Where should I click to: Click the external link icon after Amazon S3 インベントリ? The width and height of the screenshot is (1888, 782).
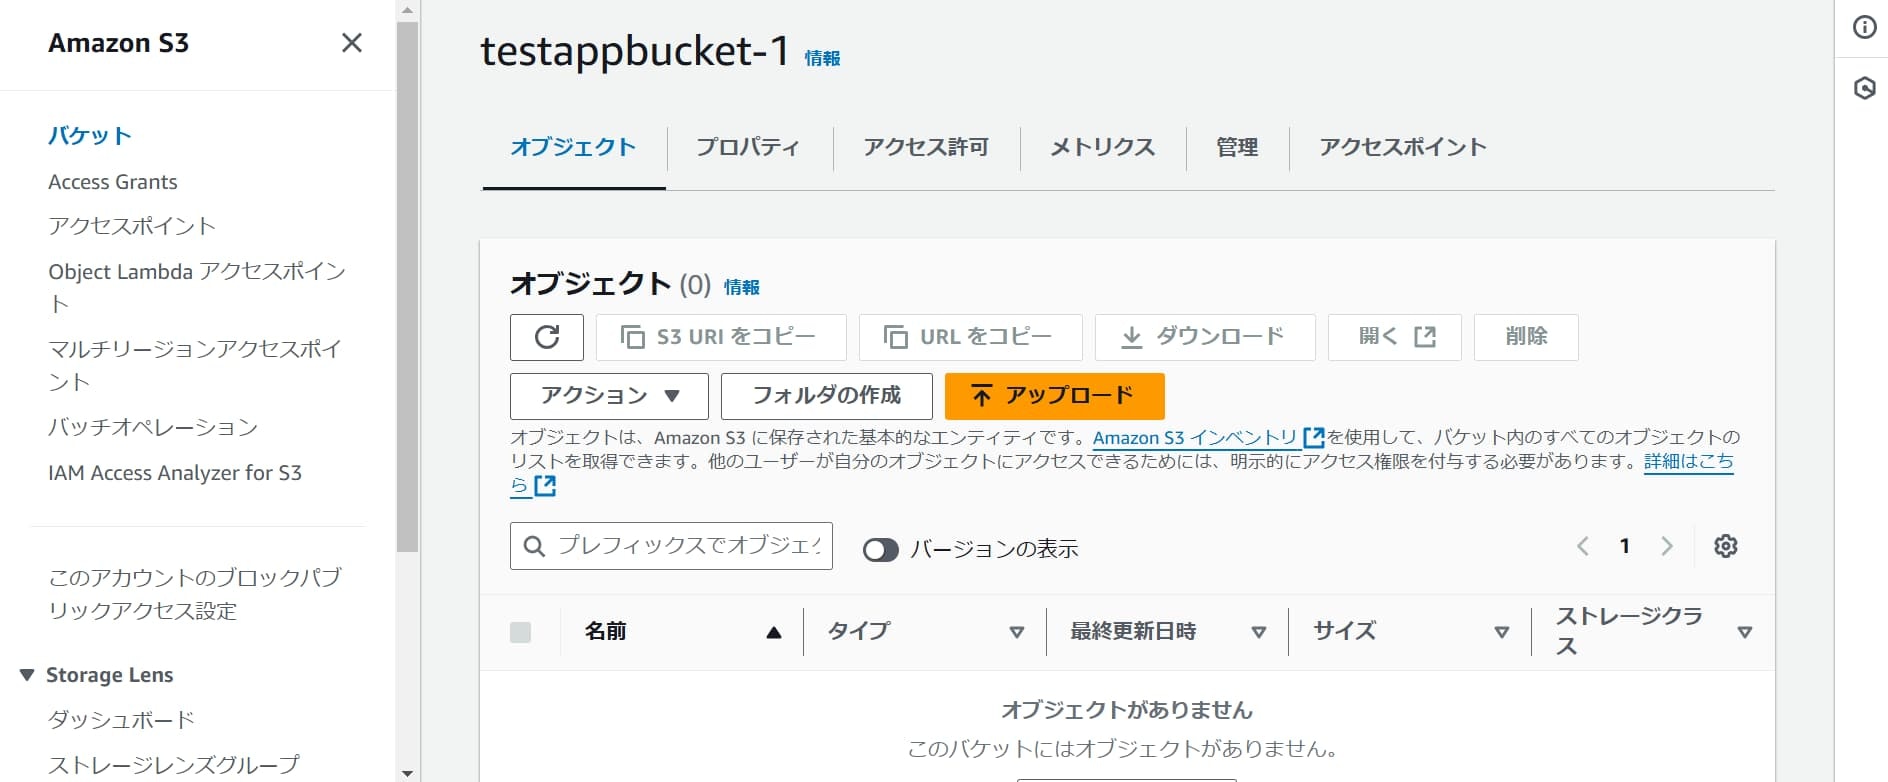pos(1314,438)
